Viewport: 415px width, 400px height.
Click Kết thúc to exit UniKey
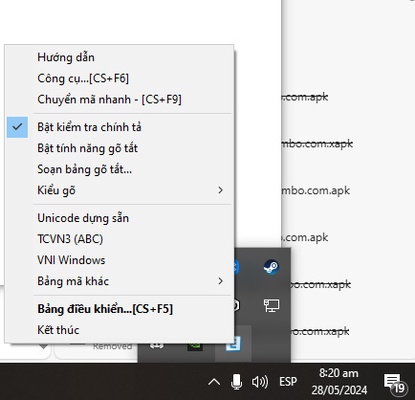pyautogui.click(x=119, y=330)
